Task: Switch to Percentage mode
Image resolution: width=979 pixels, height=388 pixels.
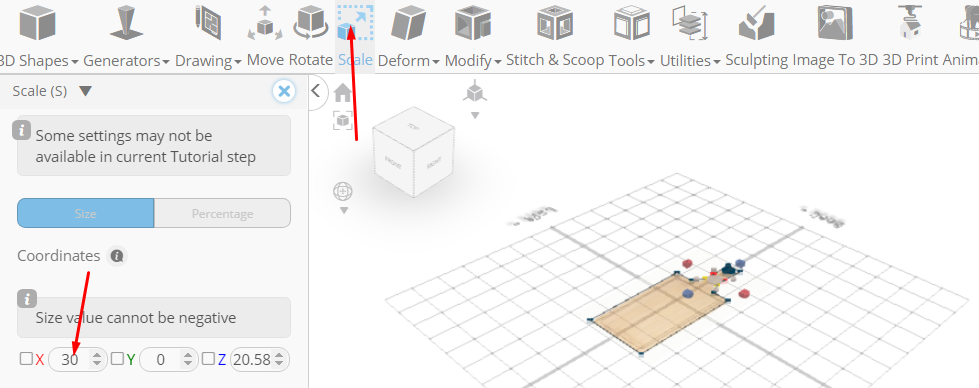Action: pyautogui.click(x=222, y=213)
